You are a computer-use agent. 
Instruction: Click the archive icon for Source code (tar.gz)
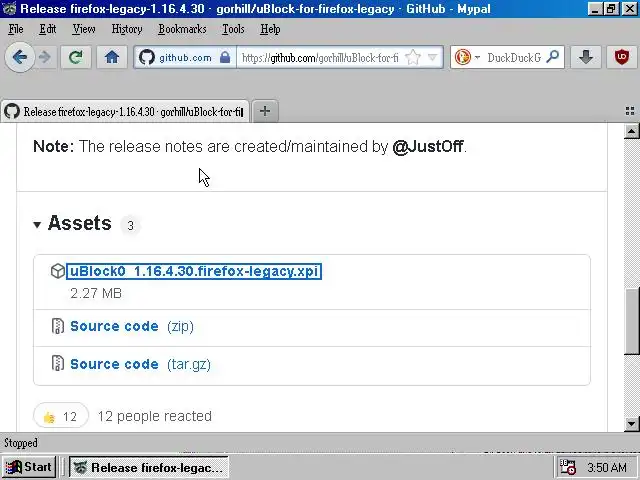(x=58, y=363)
